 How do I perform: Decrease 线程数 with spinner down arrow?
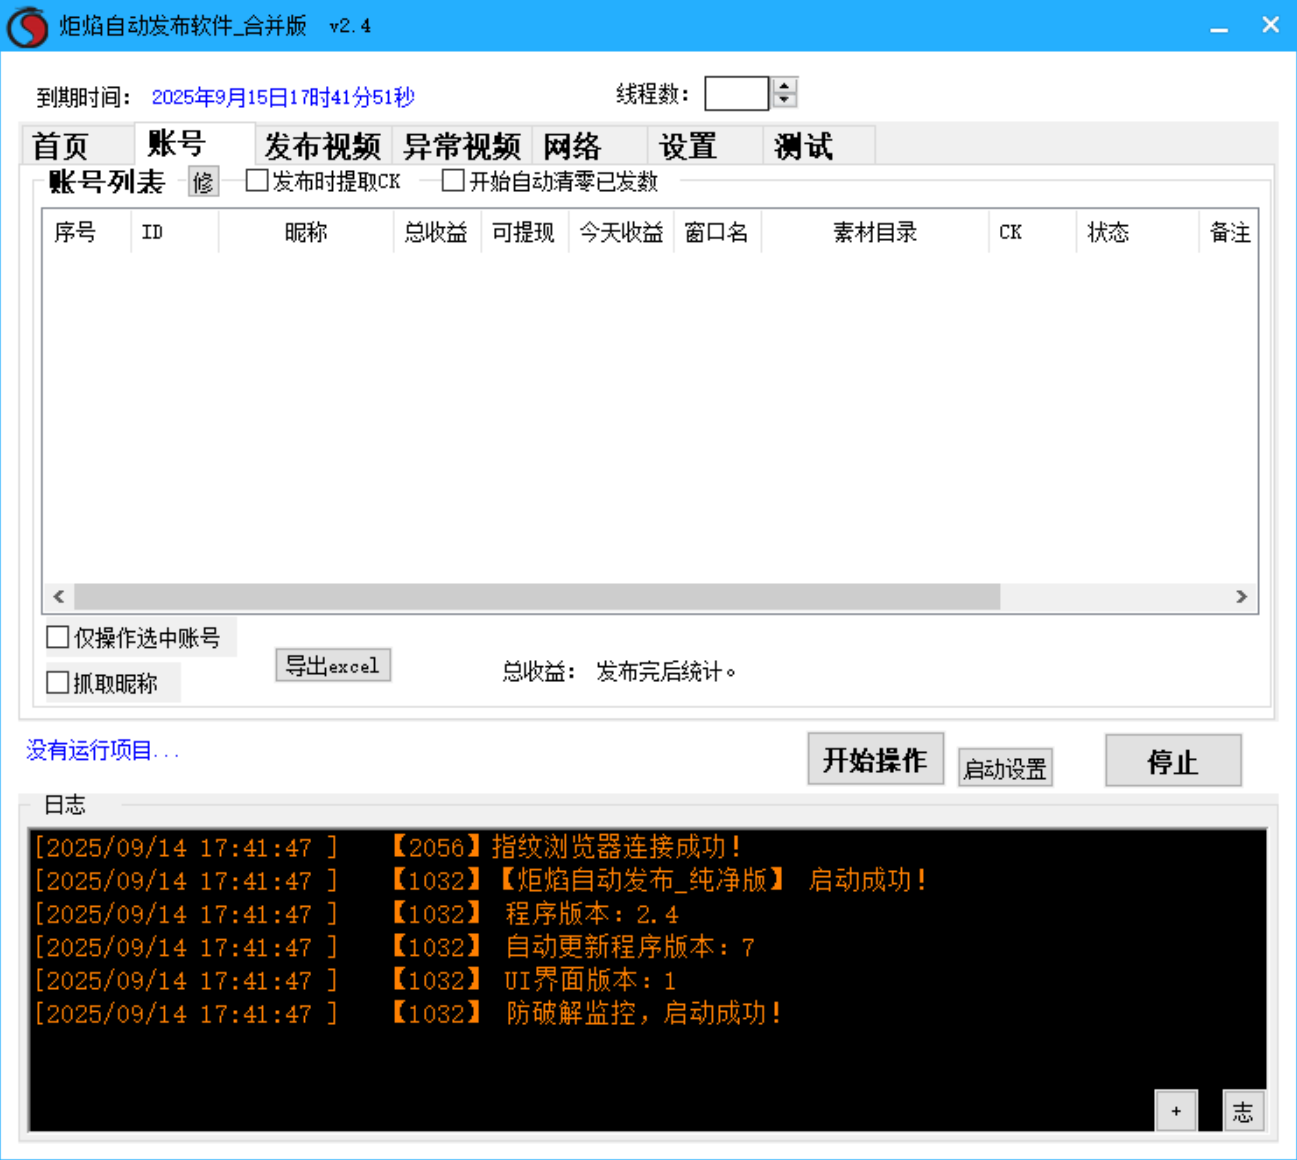point(785,100)
